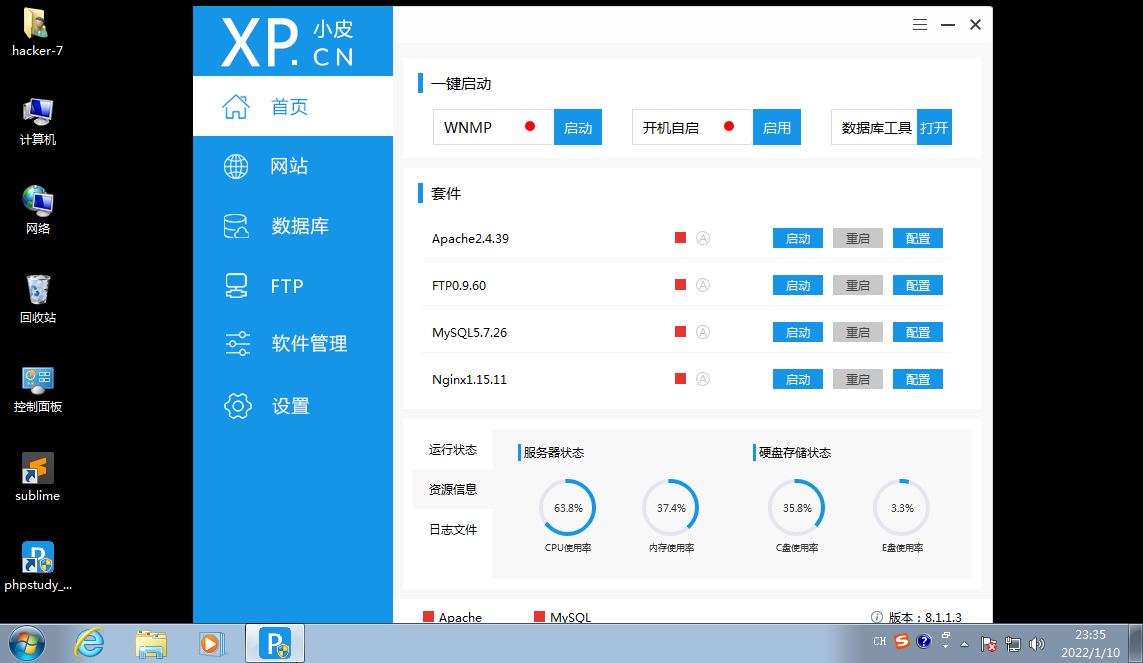
Task: Start Apache2.4.39 with 启动 button
Action: point(797,238)
